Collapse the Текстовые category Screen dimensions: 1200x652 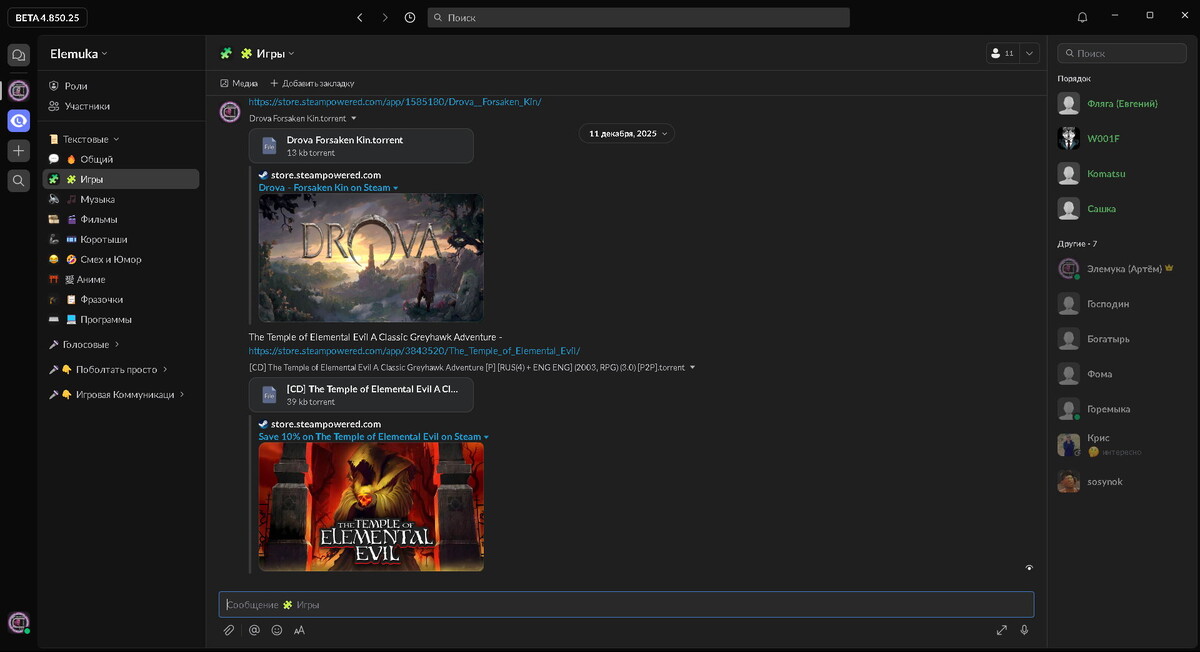coord(84,139)
